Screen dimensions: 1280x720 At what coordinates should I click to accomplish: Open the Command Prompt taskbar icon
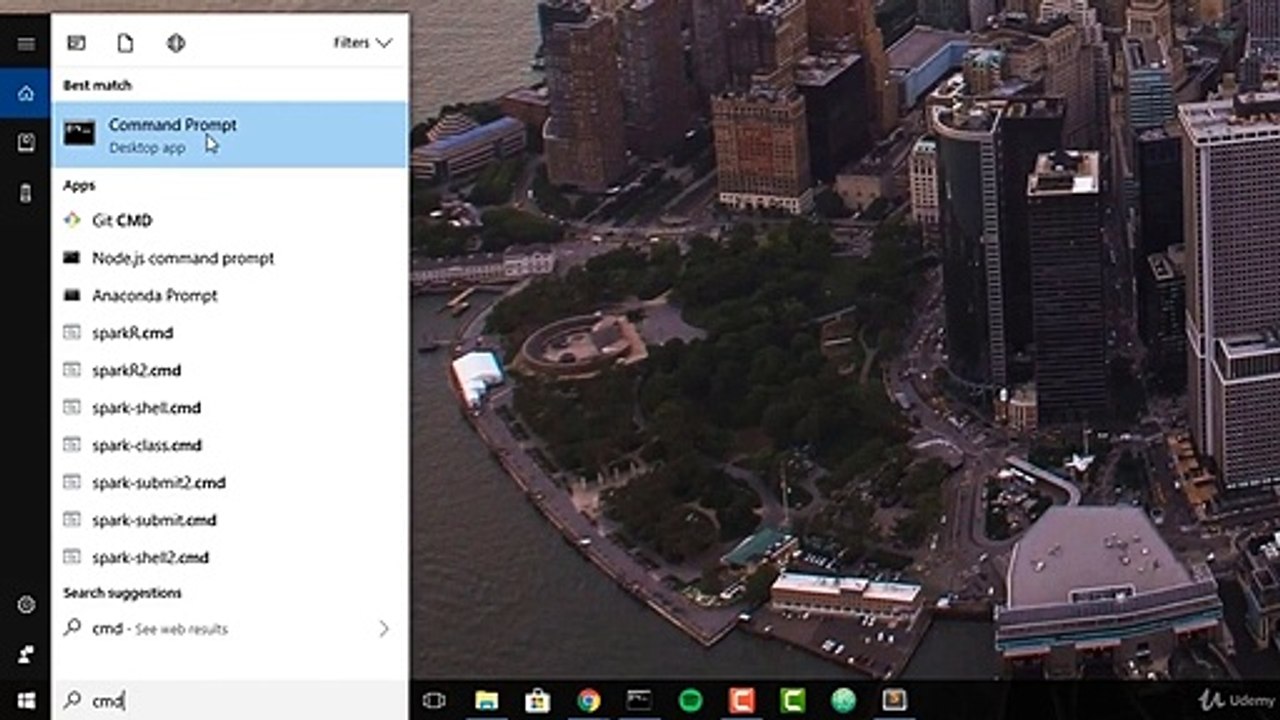[639, 701]
